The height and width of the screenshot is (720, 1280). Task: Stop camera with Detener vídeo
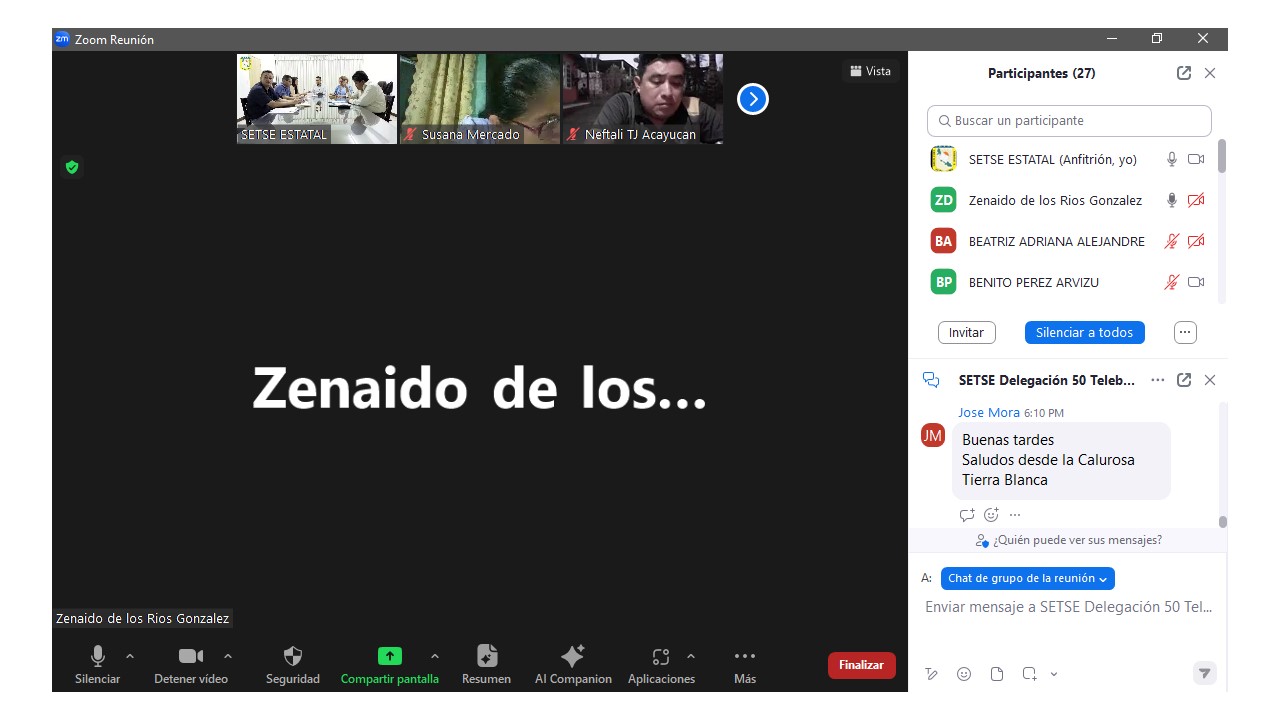click(x=190, y=657)
